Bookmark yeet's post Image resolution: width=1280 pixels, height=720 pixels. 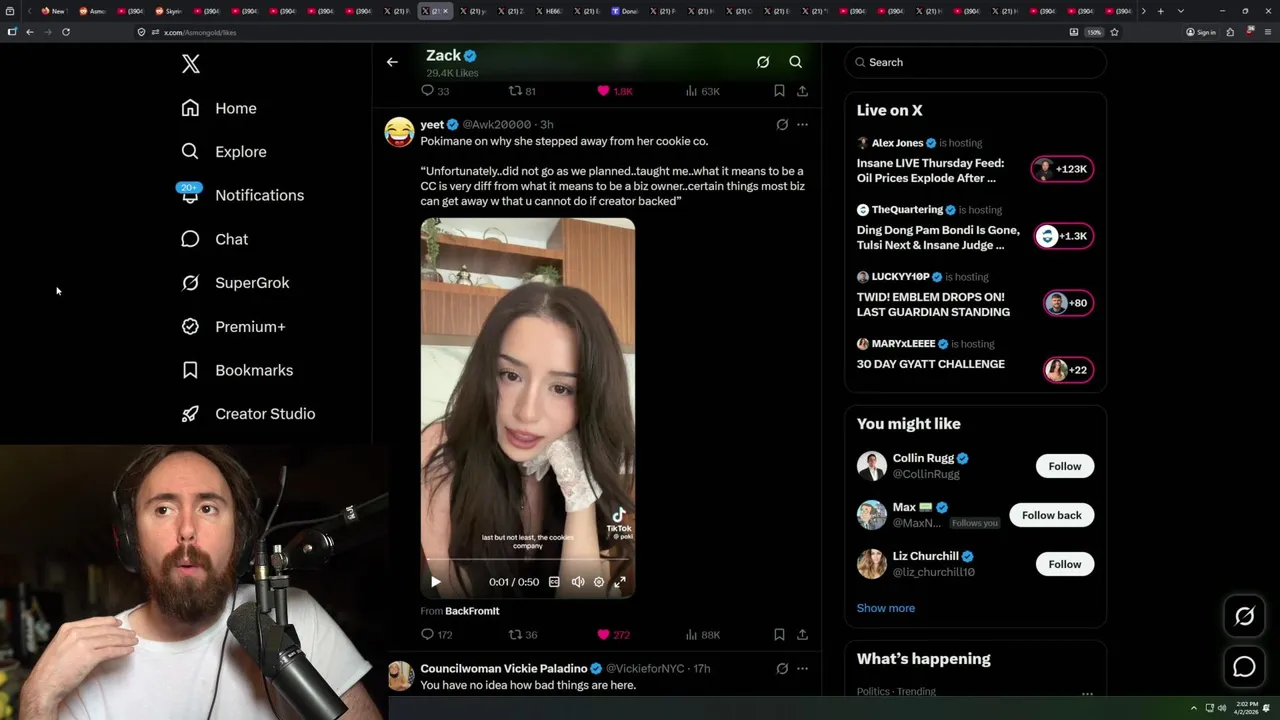coord(779,635)
